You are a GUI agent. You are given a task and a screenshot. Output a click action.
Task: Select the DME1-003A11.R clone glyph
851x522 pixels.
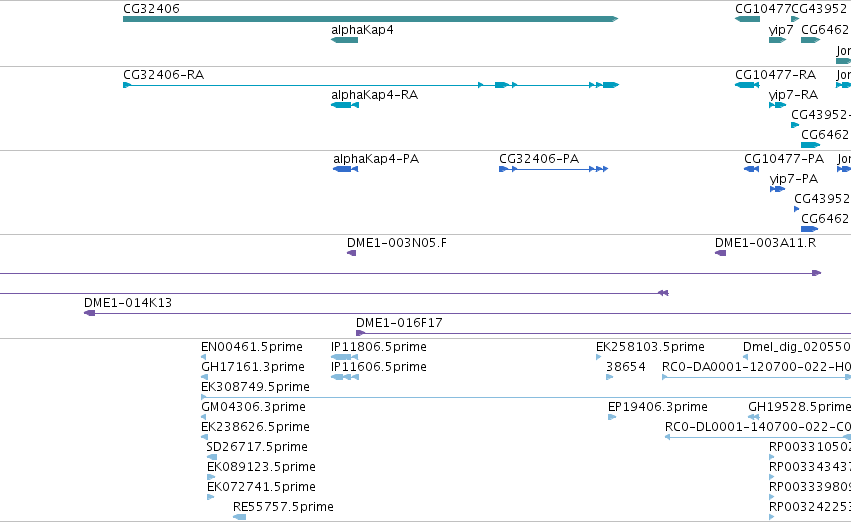pos(721,253)
